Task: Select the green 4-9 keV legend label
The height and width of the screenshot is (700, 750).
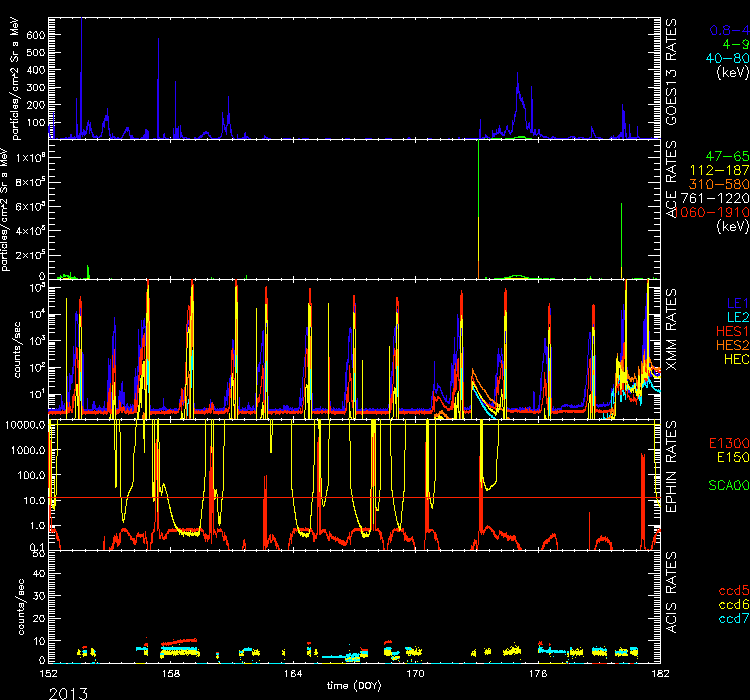Action: 733,44
